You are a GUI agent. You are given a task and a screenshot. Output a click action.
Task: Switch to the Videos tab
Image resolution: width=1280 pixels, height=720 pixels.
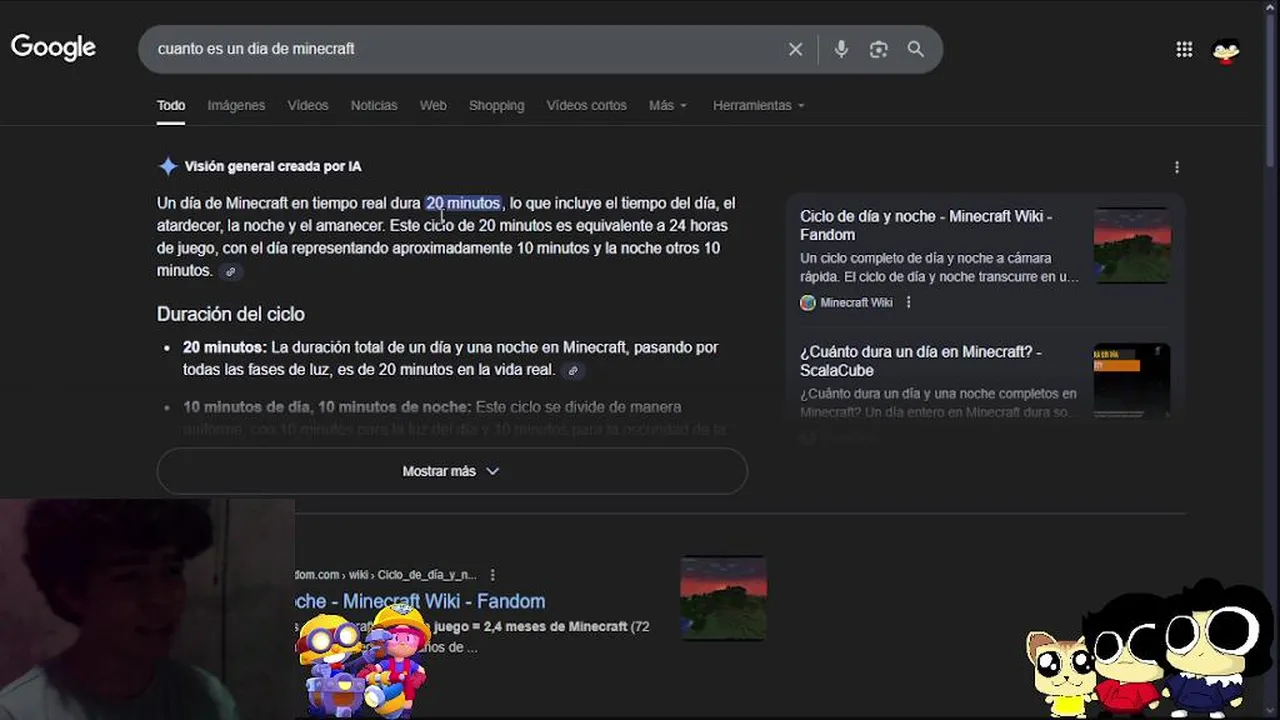point(308,105)
